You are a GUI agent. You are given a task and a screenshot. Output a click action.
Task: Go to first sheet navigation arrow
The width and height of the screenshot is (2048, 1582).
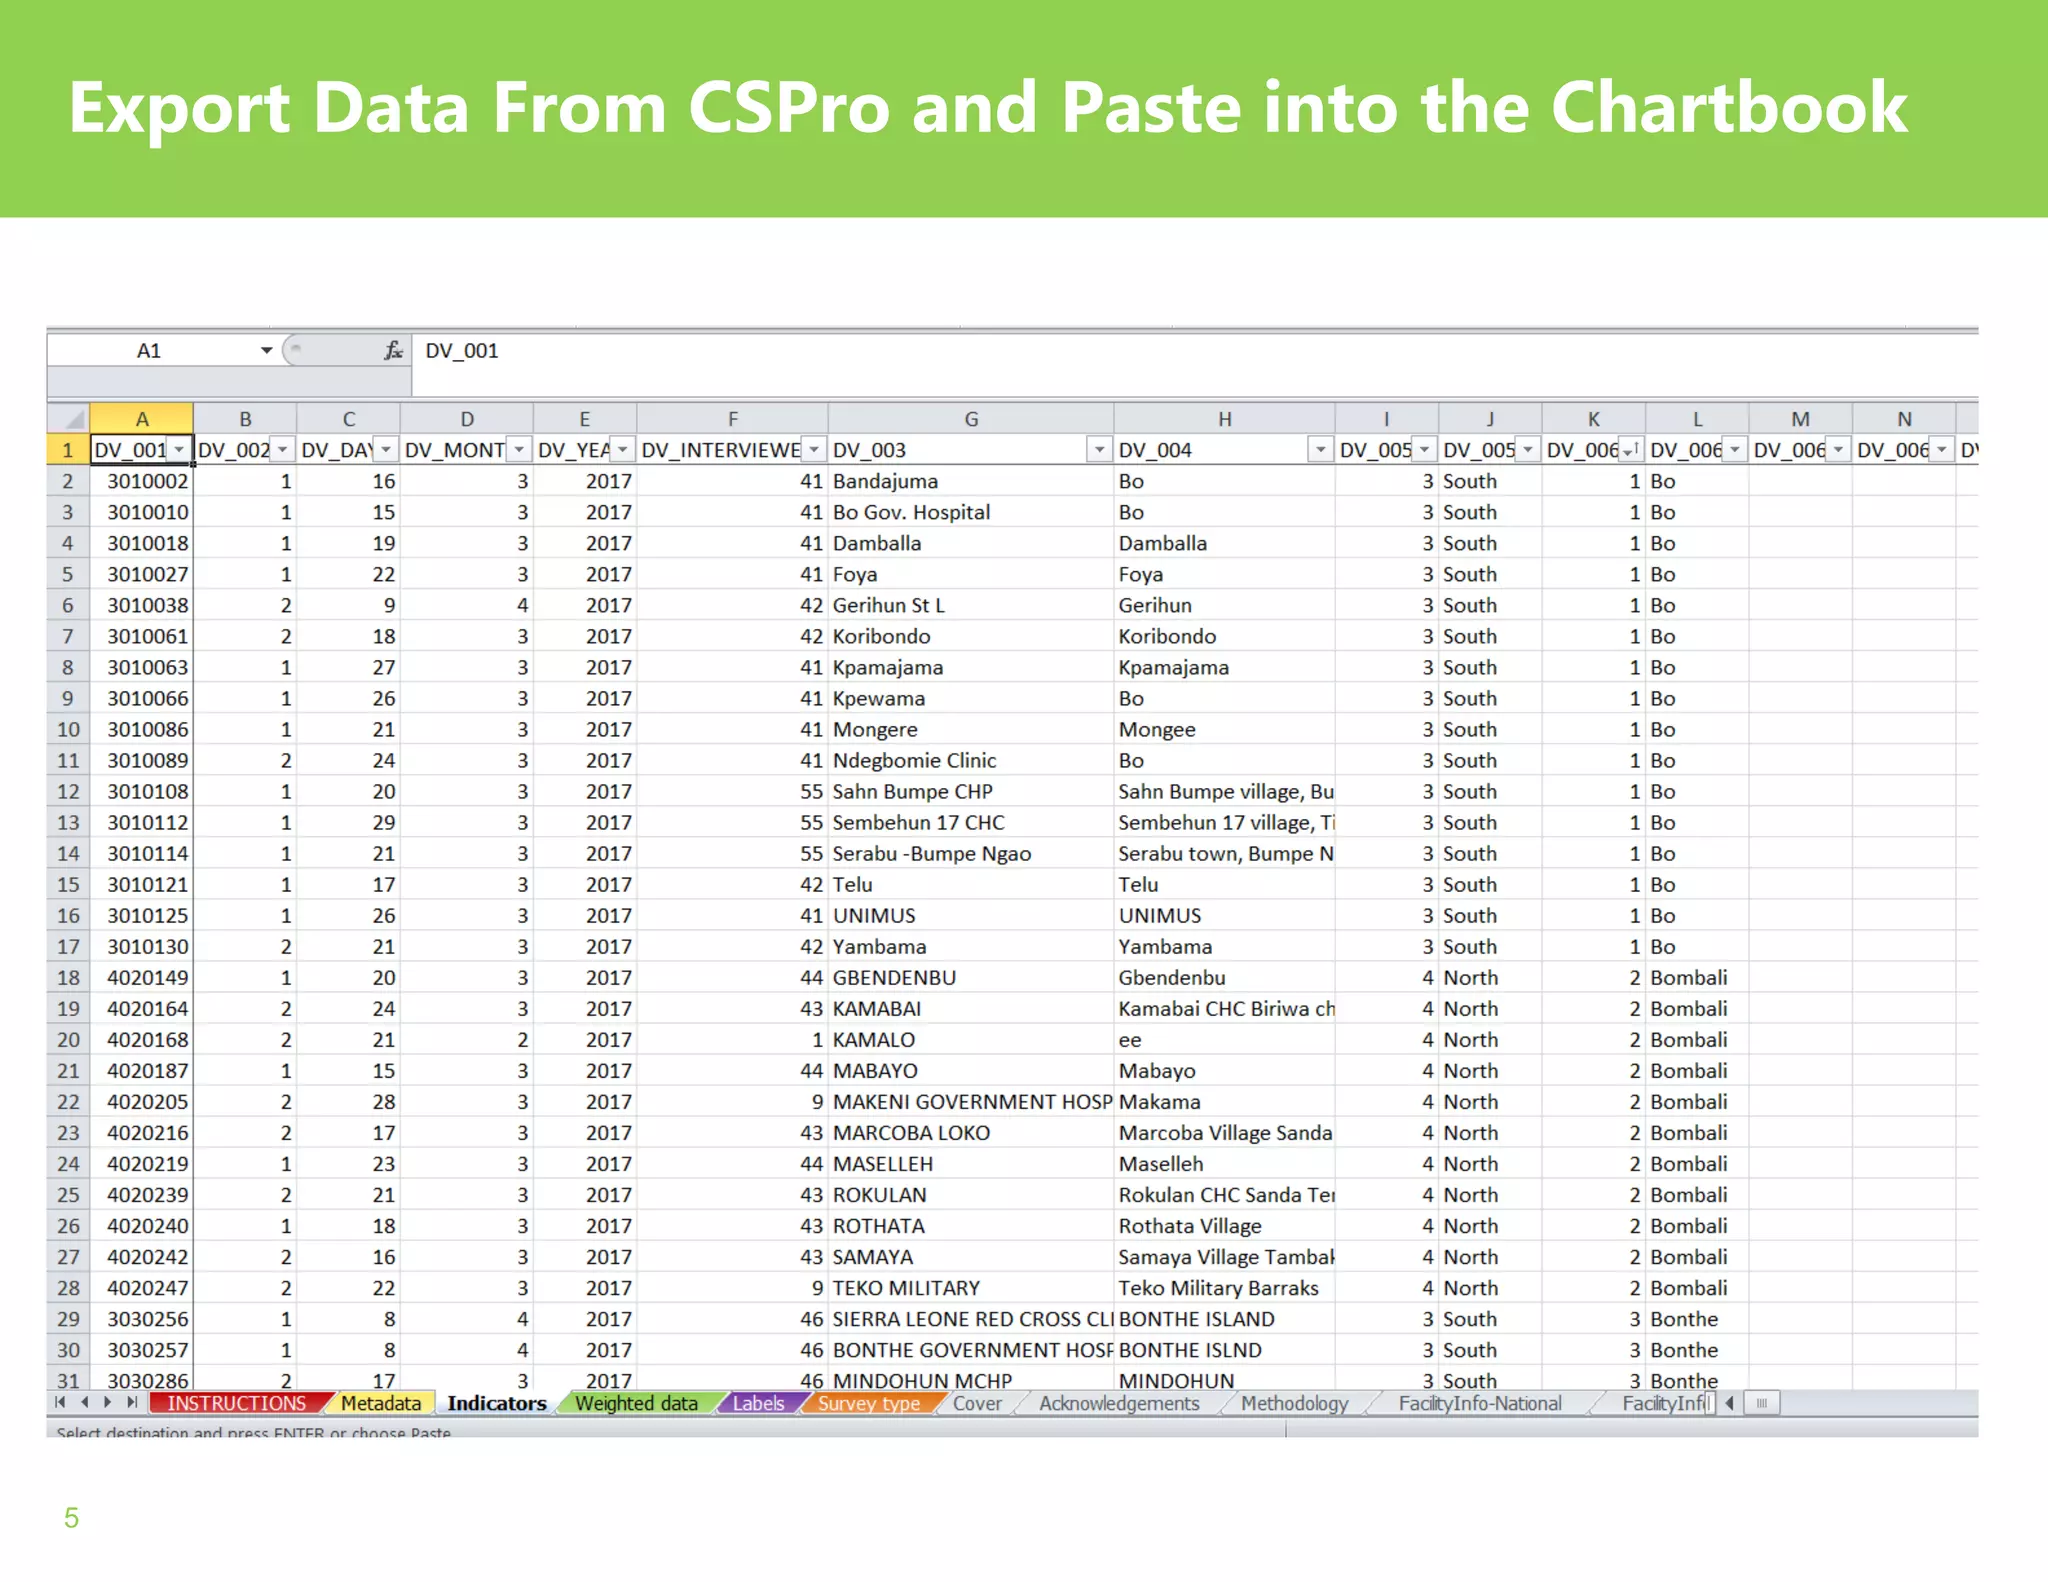(x=61, y=1402)
